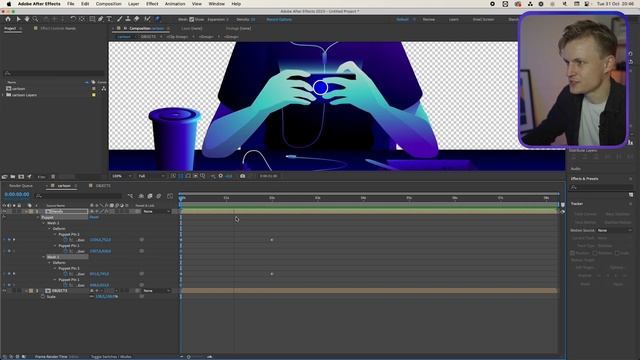
Task: Open Parent & Link dropdown of OBJECTS layer
Action: [x=157, y=291]
